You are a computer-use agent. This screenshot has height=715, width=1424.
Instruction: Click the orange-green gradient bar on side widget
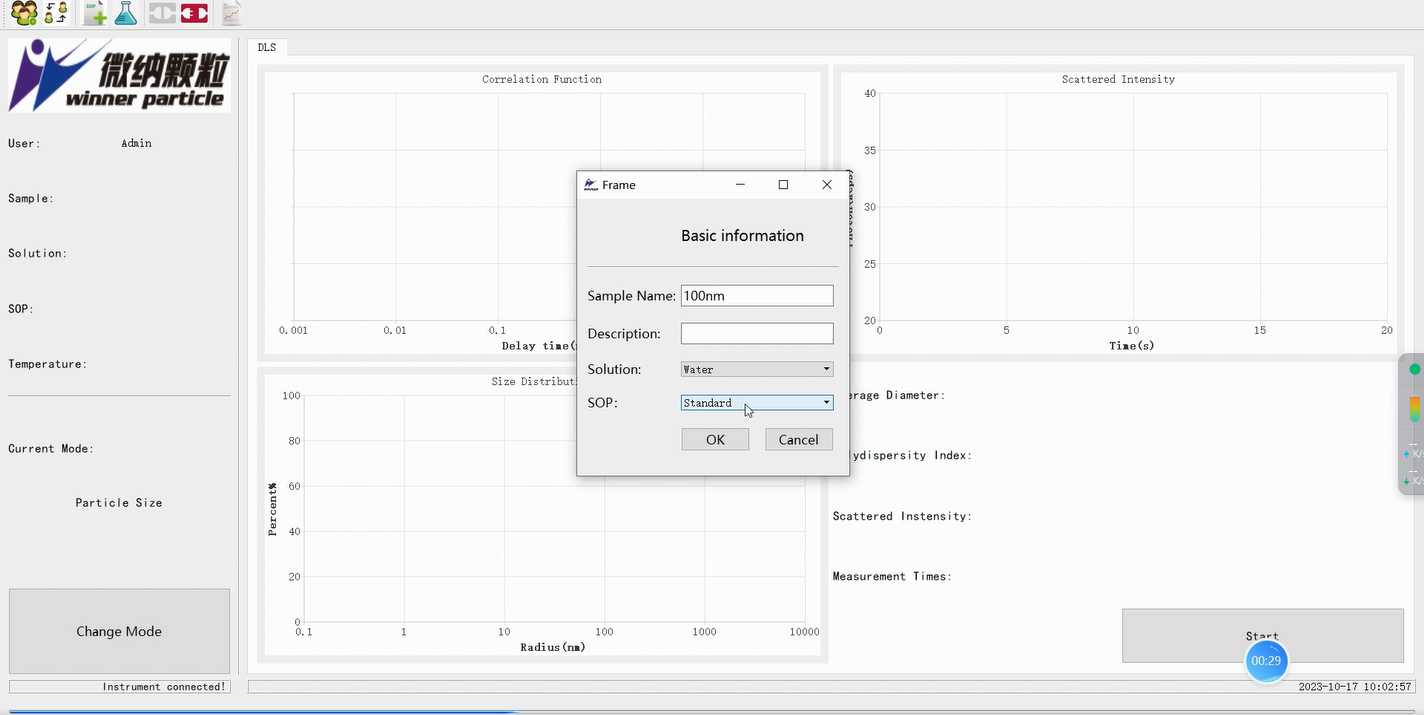[x=1414, y=408]
